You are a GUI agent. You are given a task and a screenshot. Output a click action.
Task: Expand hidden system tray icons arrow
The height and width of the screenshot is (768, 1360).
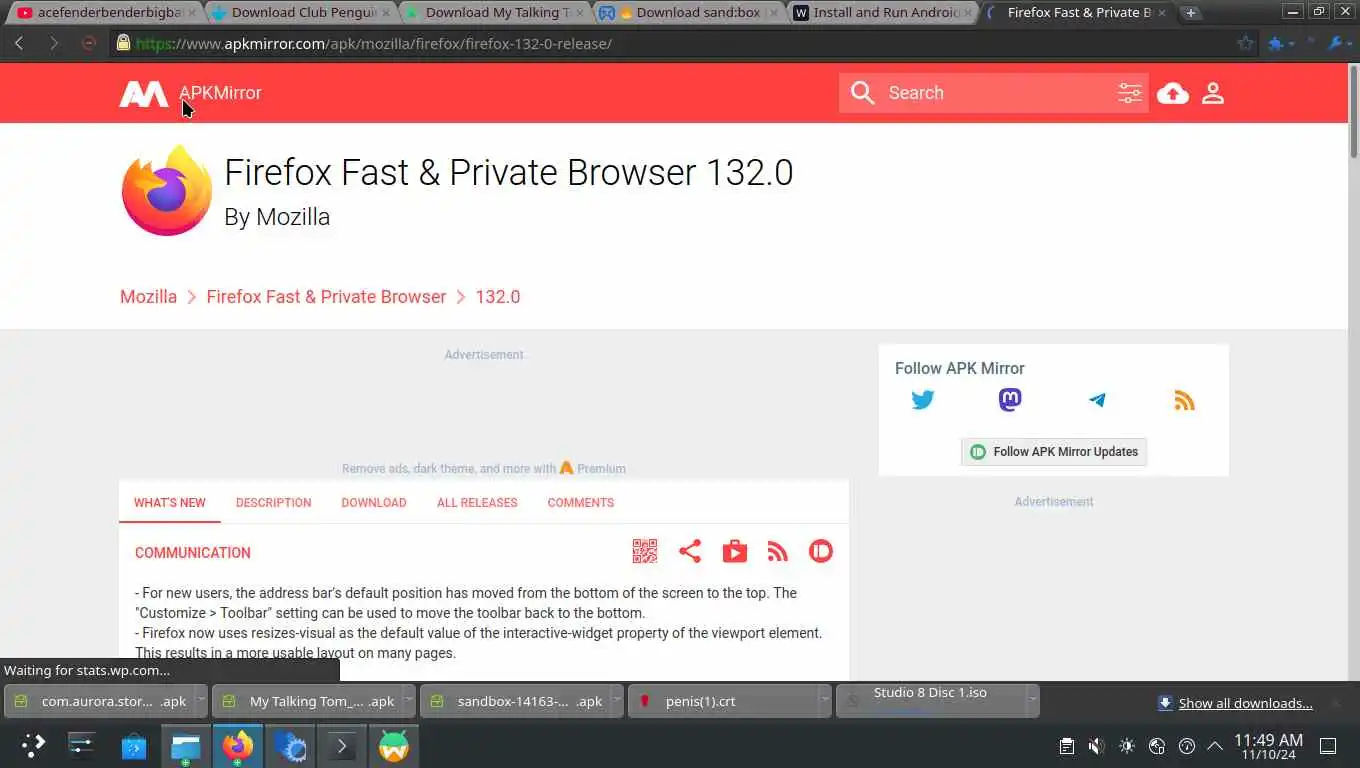tap(1215, 746)
